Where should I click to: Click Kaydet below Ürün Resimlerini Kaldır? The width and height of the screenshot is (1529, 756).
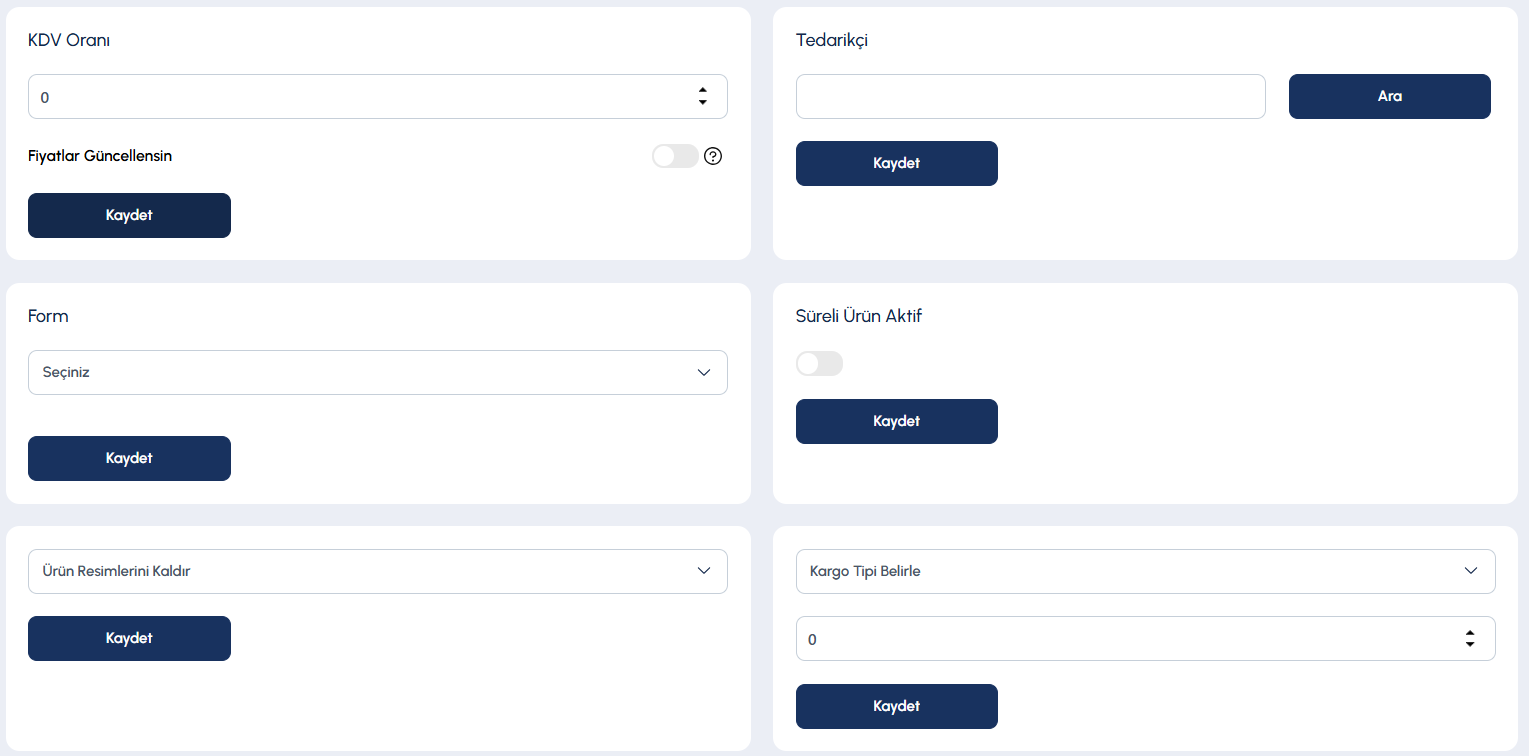[129, 638]
